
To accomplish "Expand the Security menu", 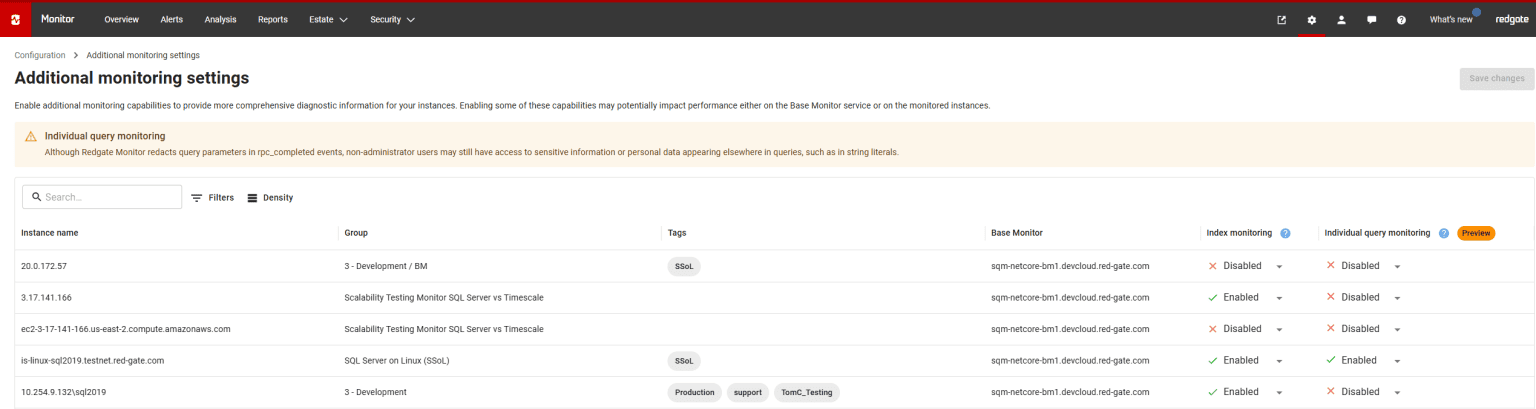I will point(392,20).
